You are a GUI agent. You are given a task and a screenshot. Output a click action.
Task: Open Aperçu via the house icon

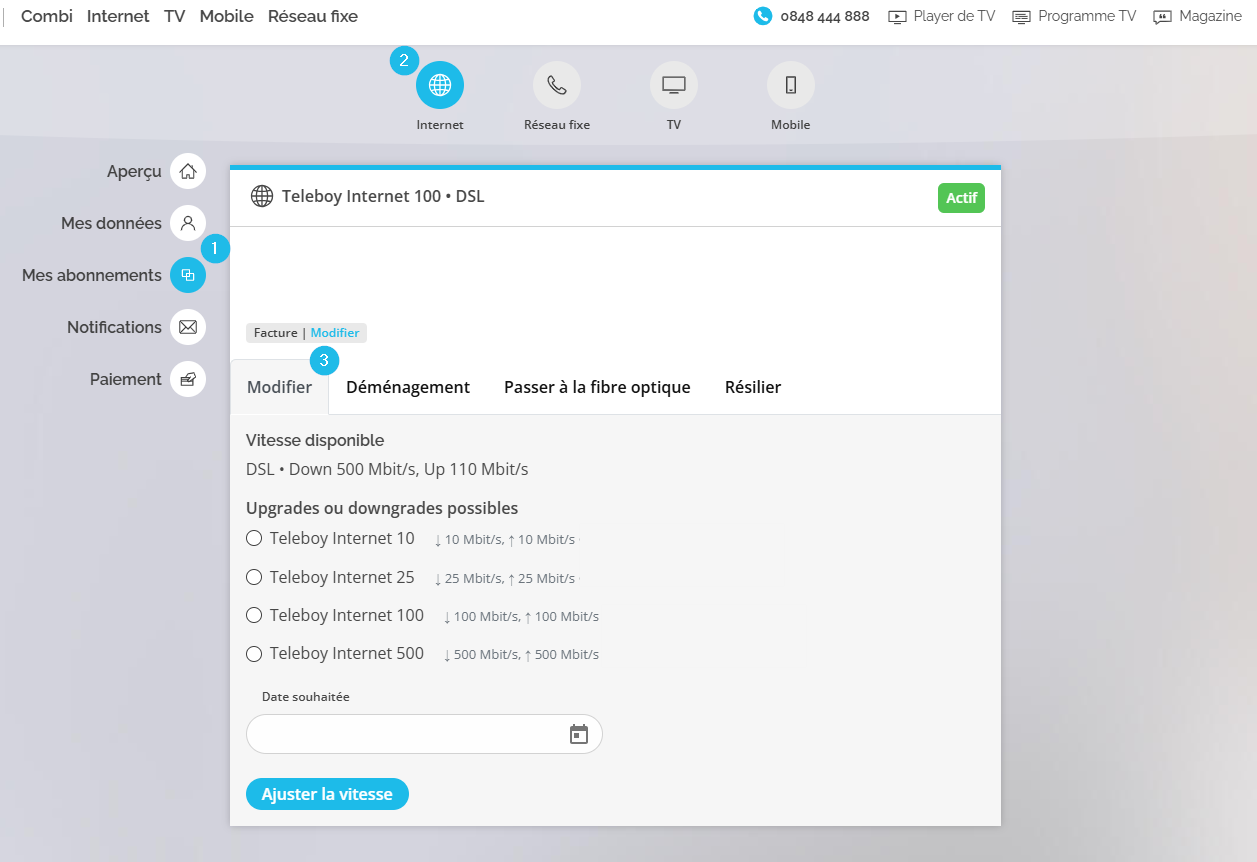(x=188, y=171)
